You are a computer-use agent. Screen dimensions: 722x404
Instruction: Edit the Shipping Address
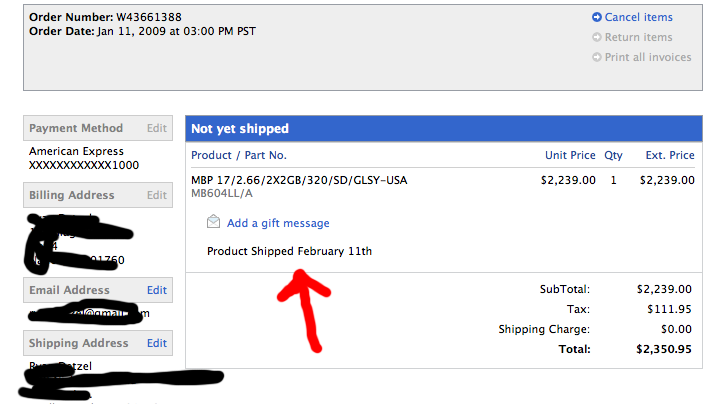(x=157, y=343)
